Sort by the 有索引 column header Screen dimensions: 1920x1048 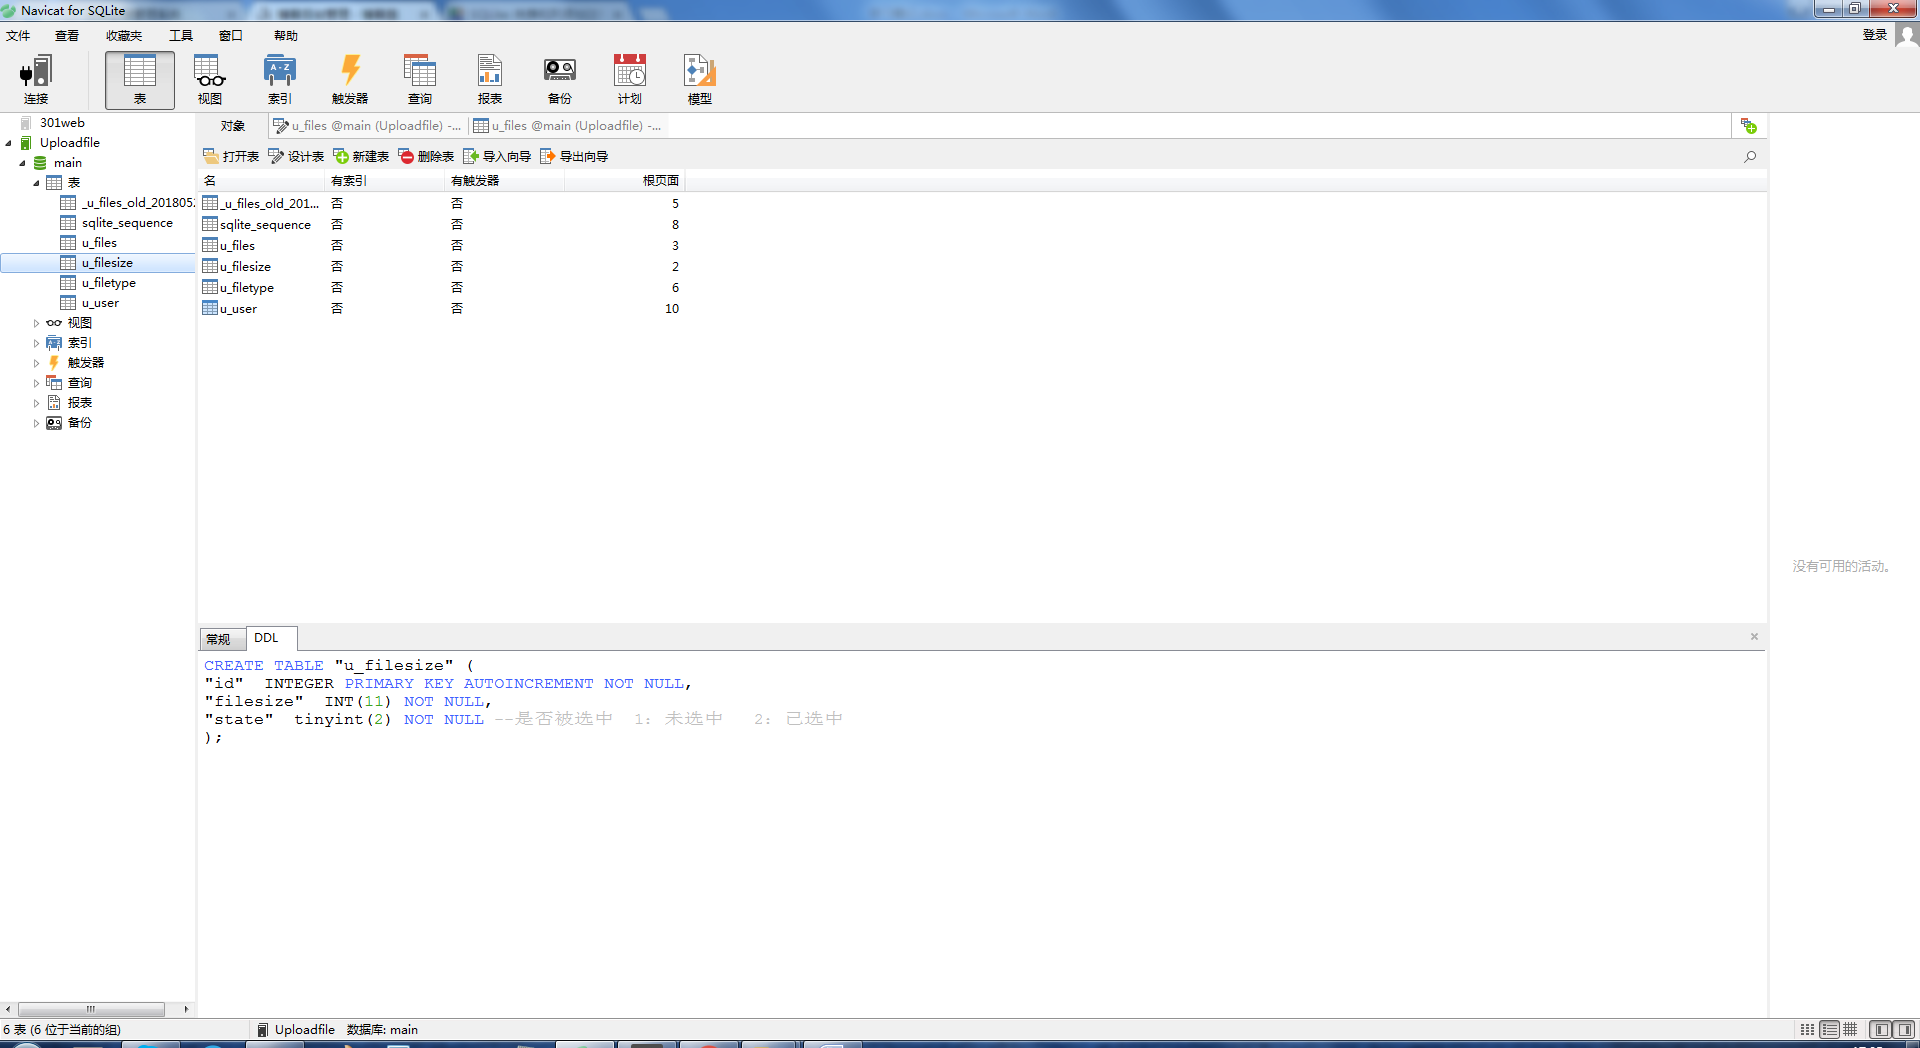point(385,181)
